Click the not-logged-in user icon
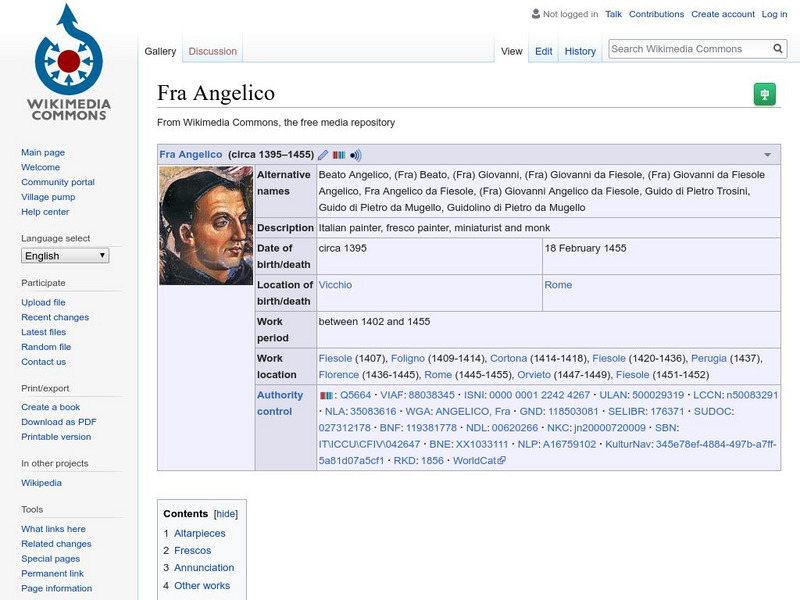 point(536,14)
